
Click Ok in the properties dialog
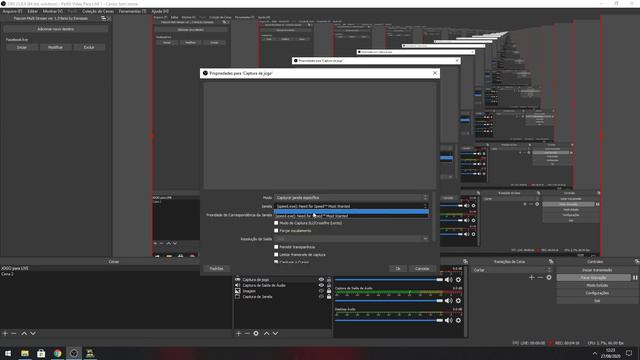click(x=398, y=269)
